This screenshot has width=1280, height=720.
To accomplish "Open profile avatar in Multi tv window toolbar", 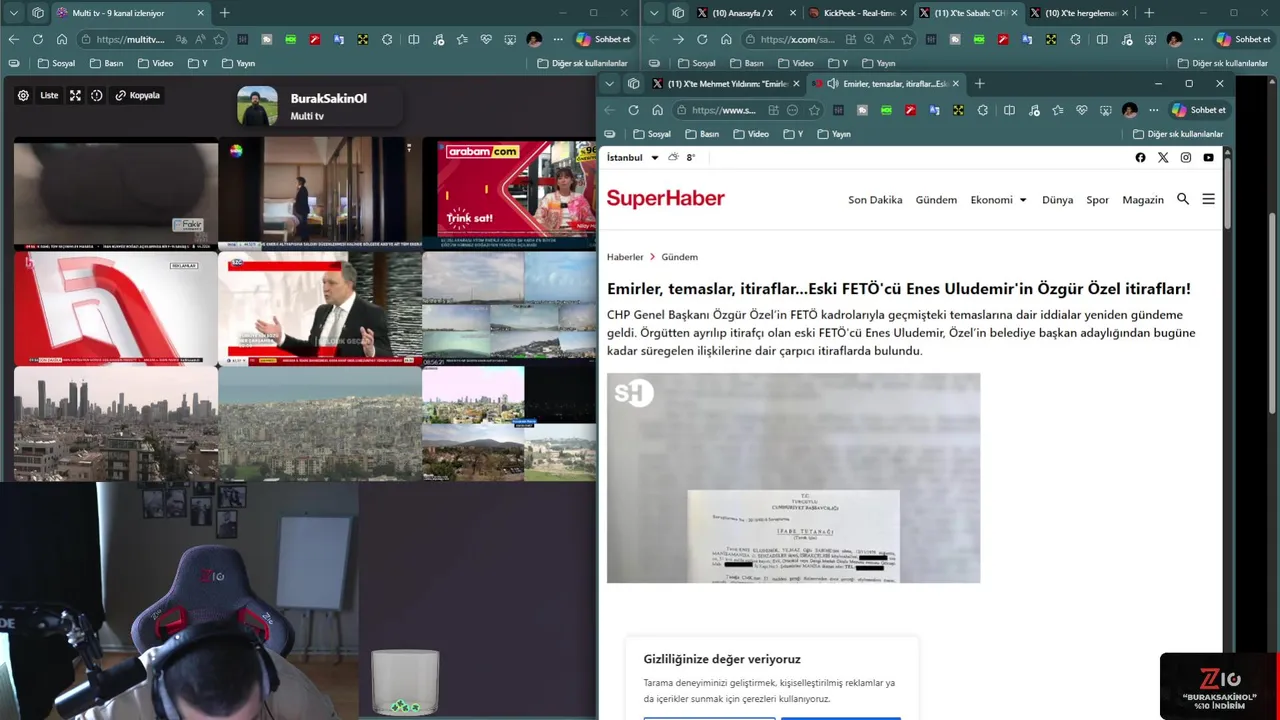I will point(534,39).
